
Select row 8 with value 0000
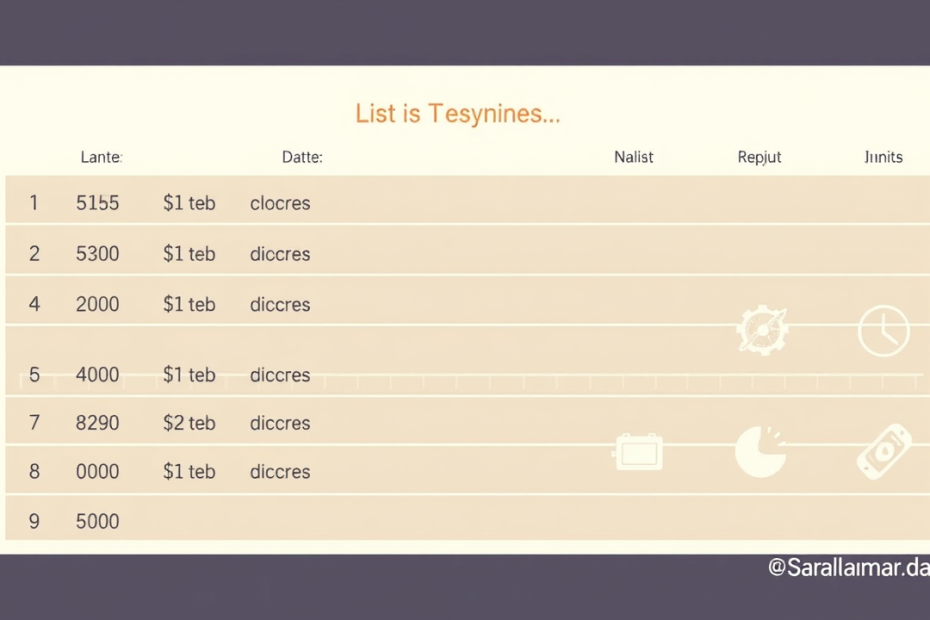point(97,472)
